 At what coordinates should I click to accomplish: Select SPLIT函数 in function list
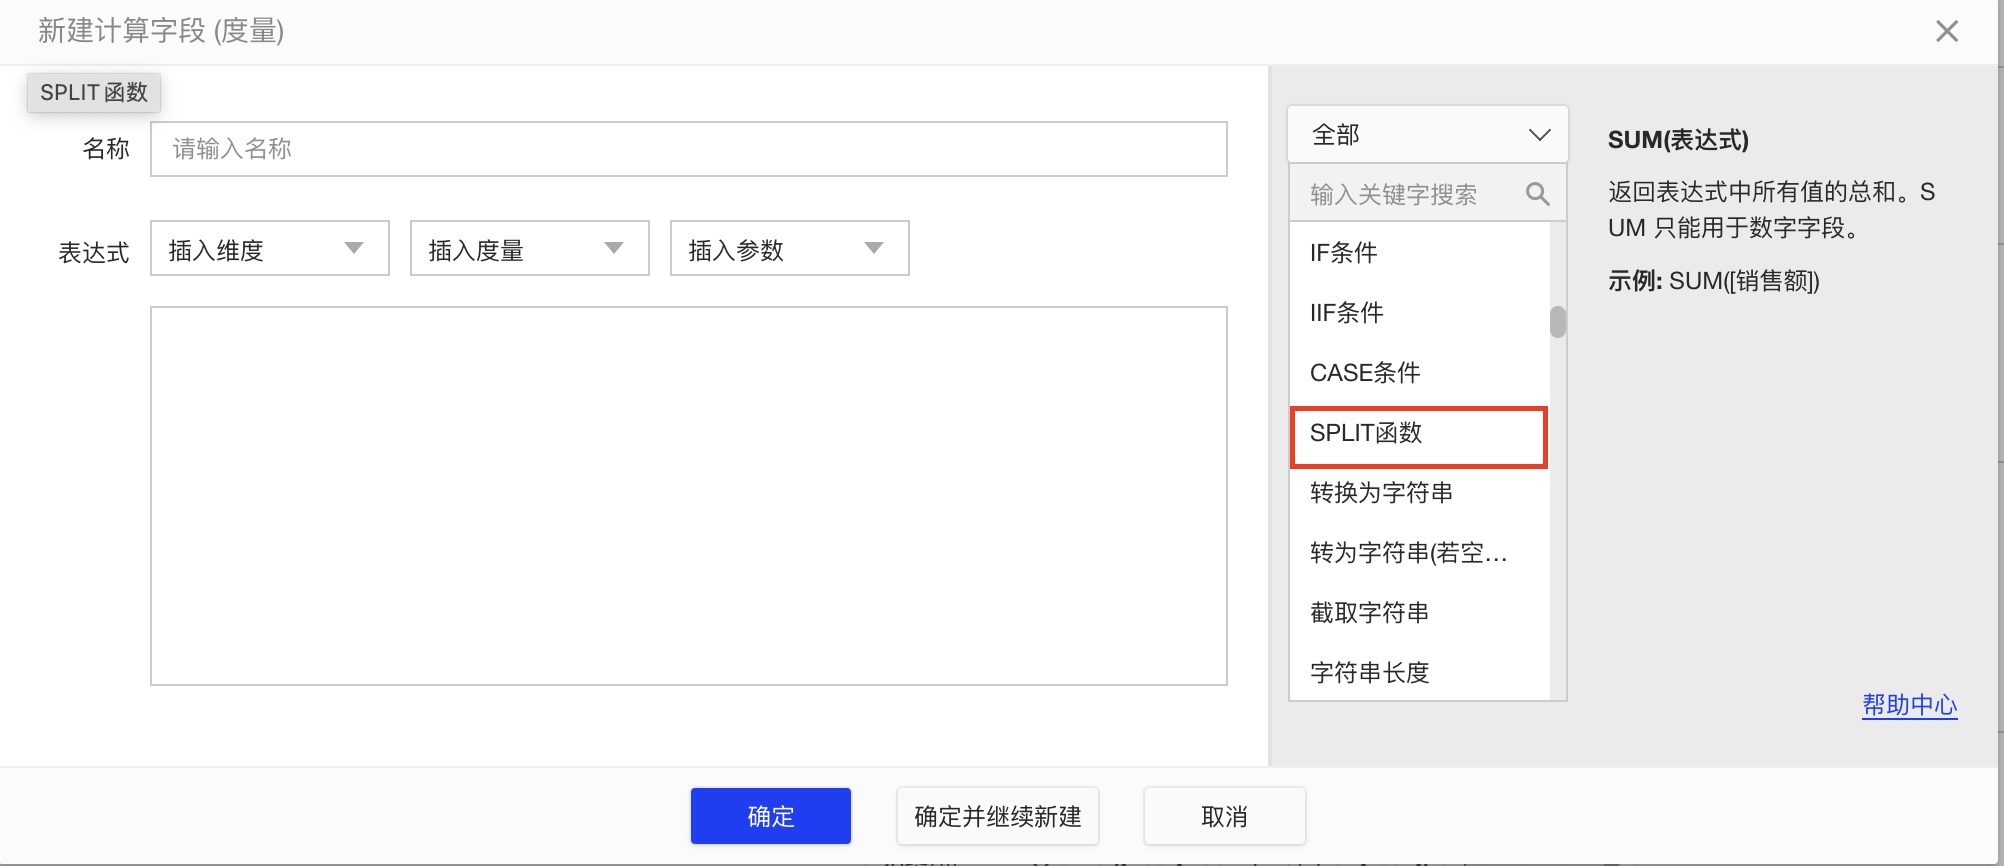[x=1366, y=433]
